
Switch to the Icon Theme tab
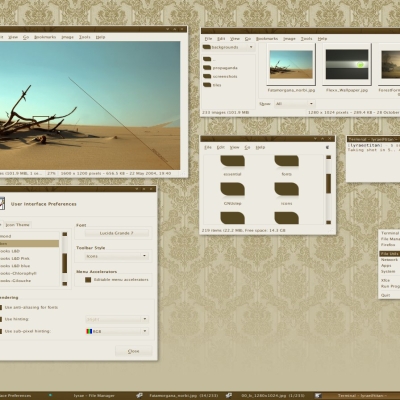pyautogui.click(x=17, y=225)
